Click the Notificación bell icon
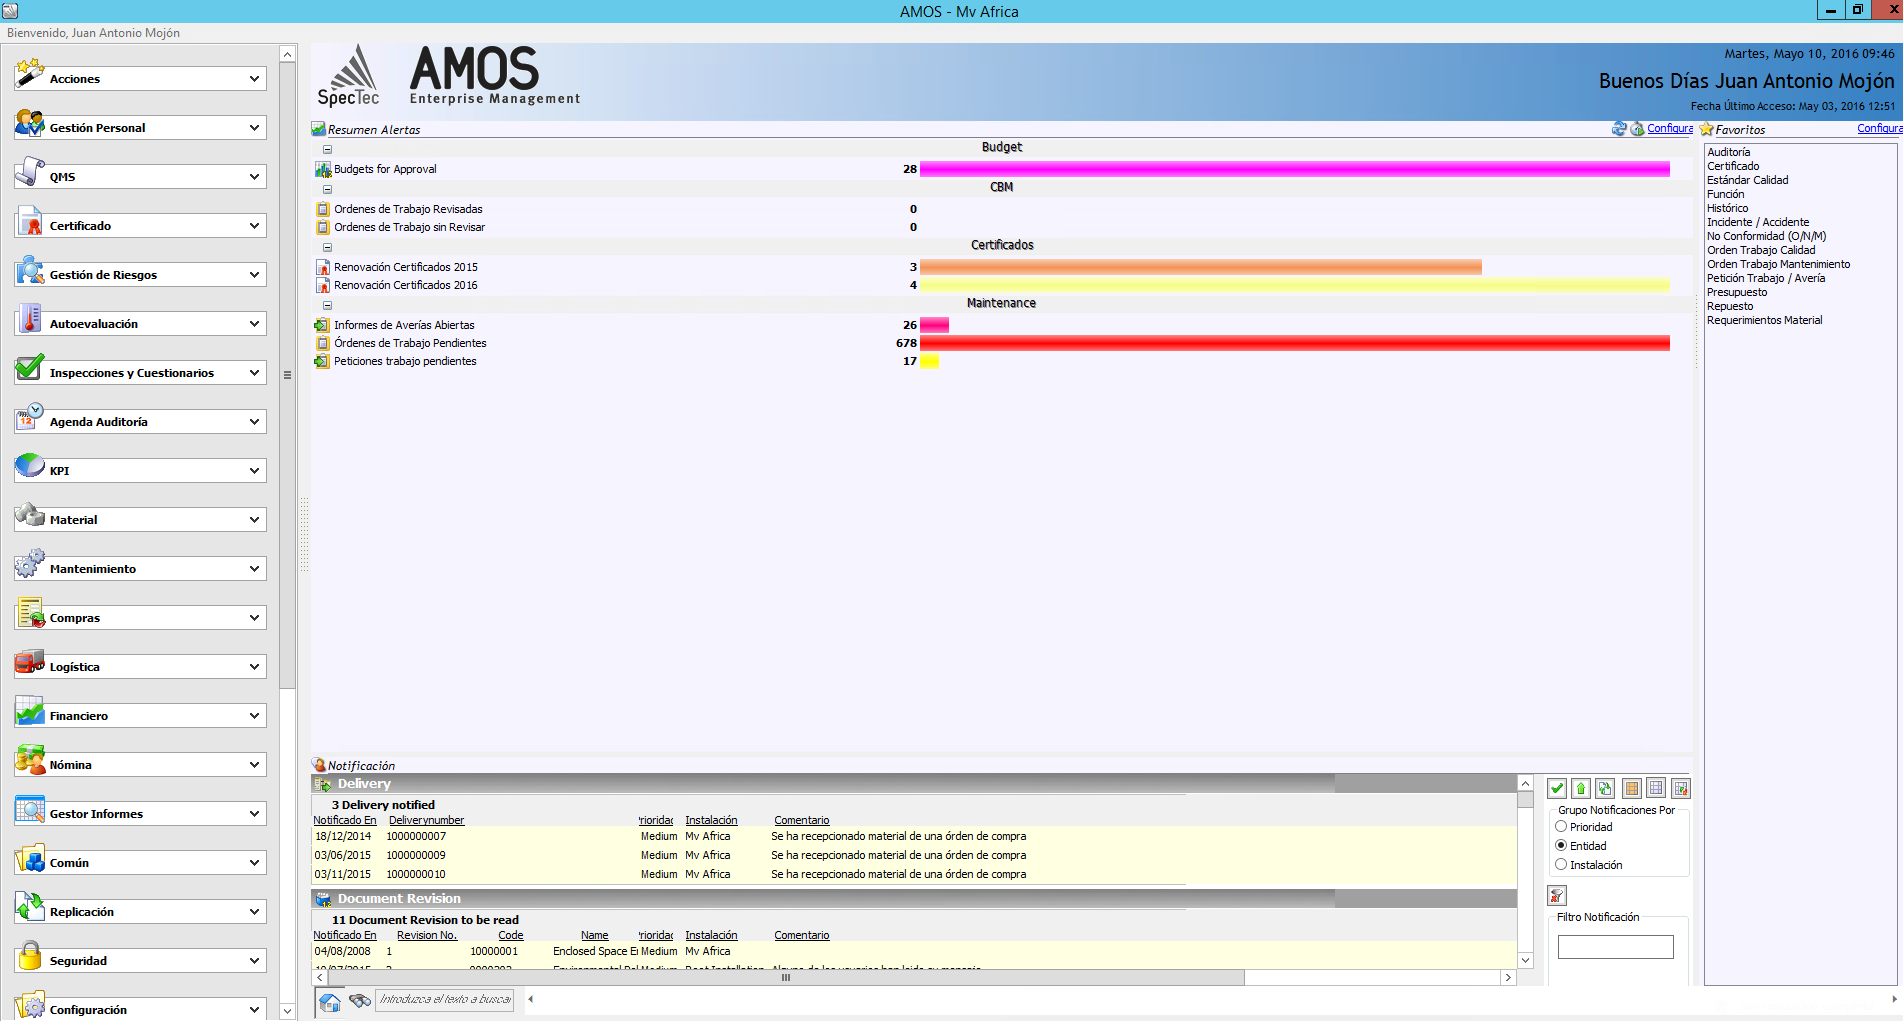The image size is (1903, 1021). coord(318,764)
